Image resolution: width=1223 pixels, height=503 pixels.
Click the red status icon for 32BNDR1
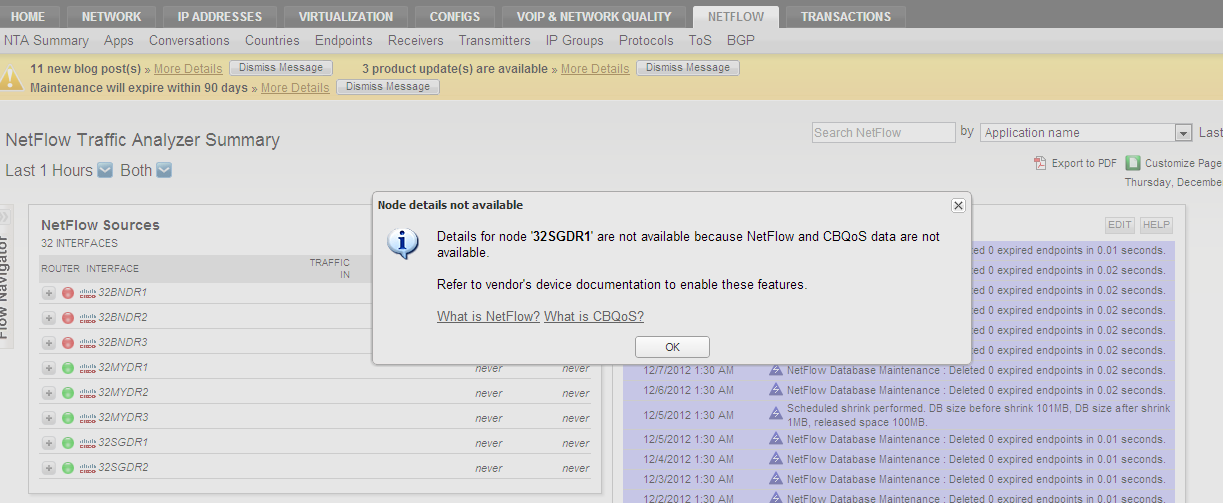[x=68, y=293]
